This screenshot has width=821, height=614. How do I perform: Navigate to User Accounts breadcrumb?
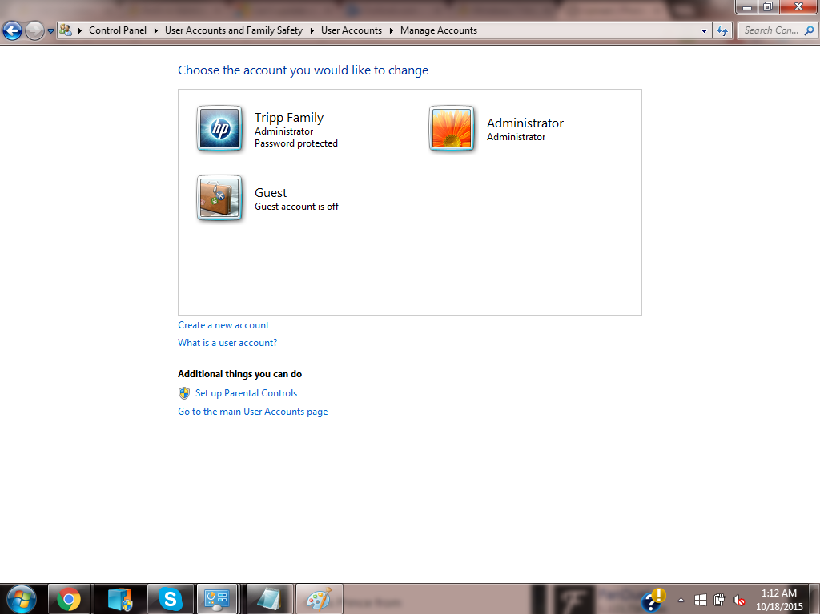[x=351, y=30]
